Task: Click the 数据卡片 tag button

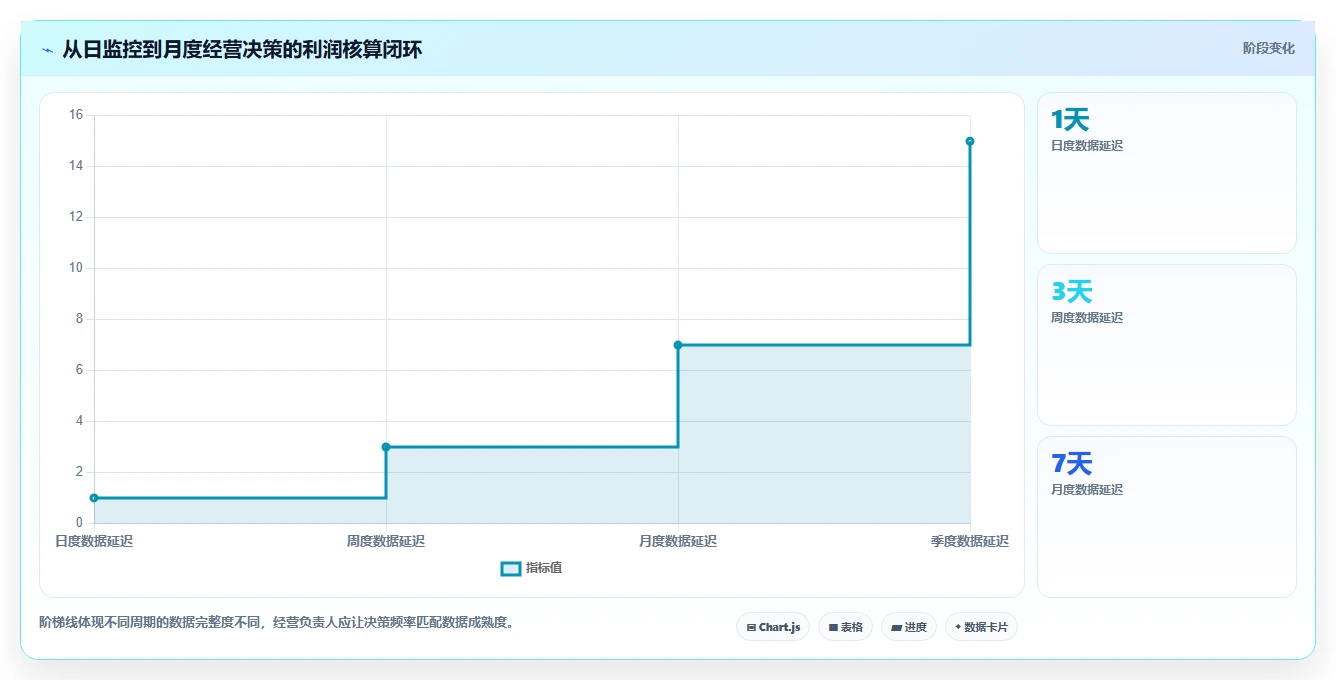Action: coord(981,627)
